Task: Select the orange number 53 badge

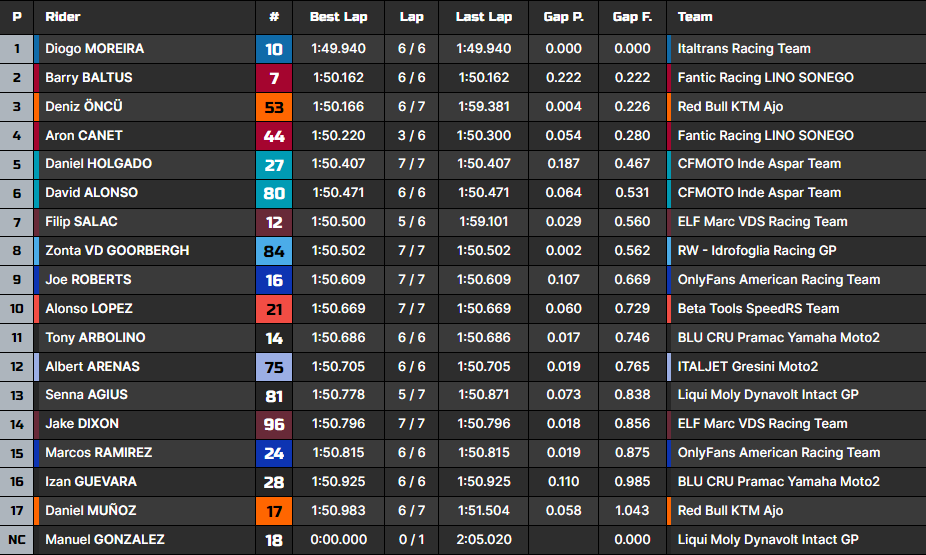Action: pos(274,107)
